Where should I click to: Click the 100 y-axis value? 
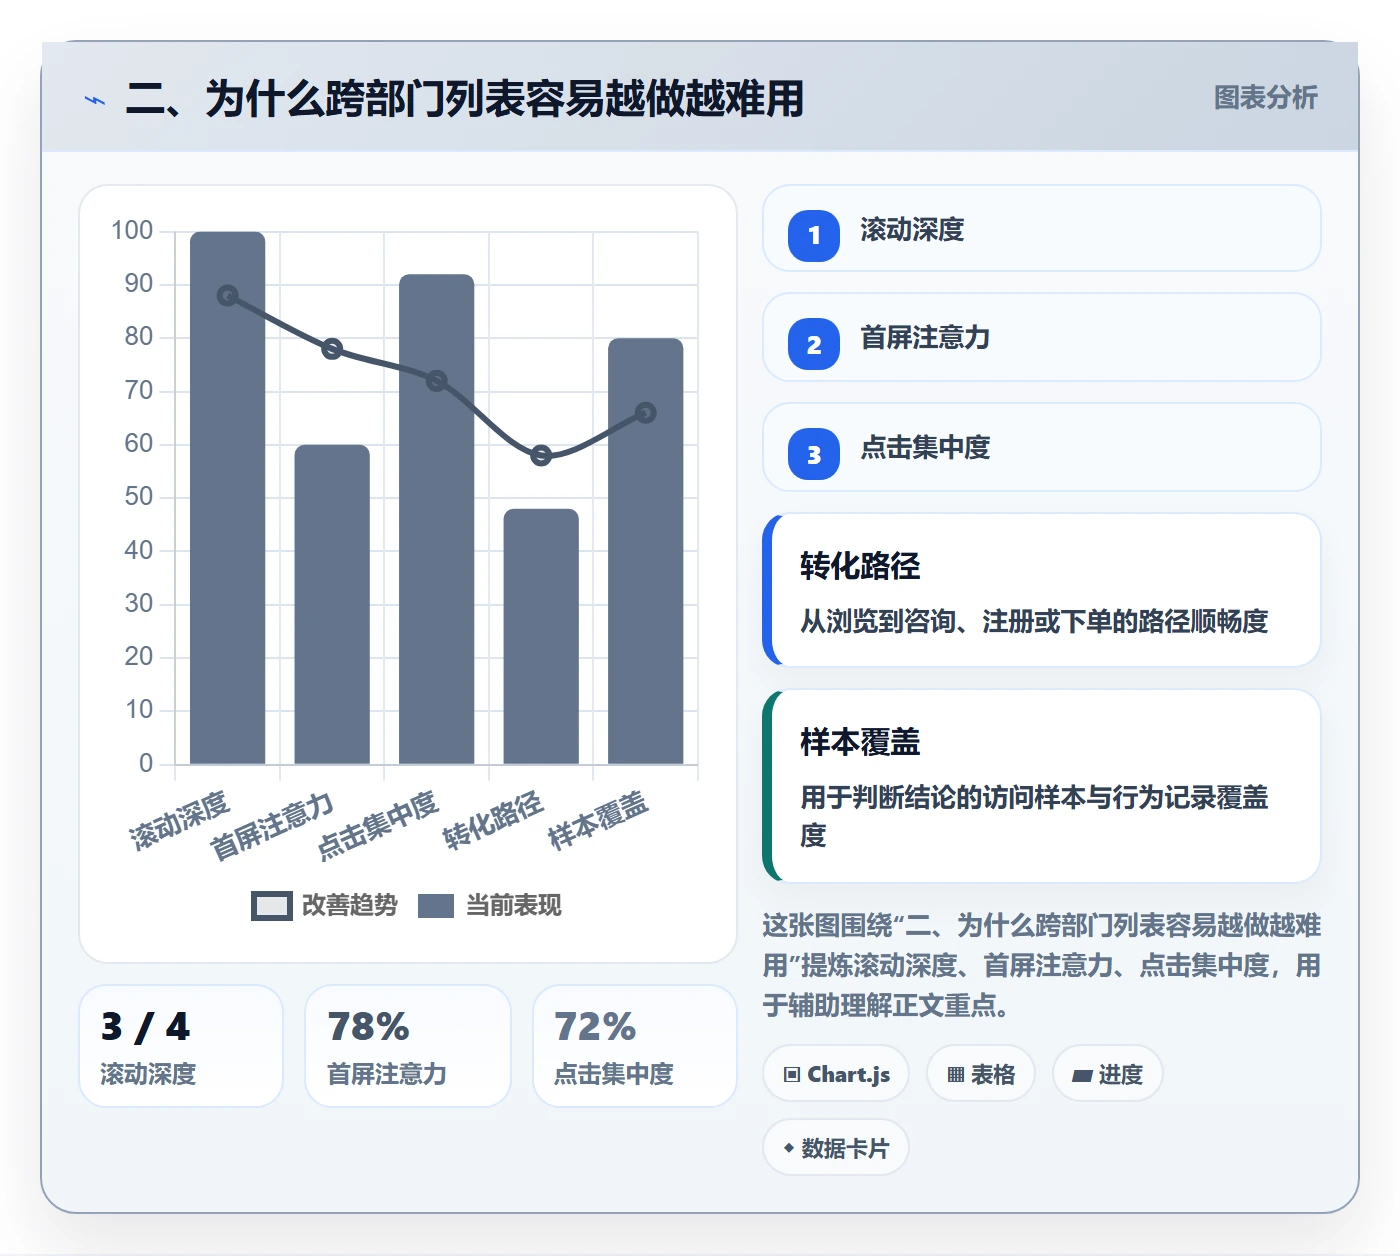click(x=132, y=231)
